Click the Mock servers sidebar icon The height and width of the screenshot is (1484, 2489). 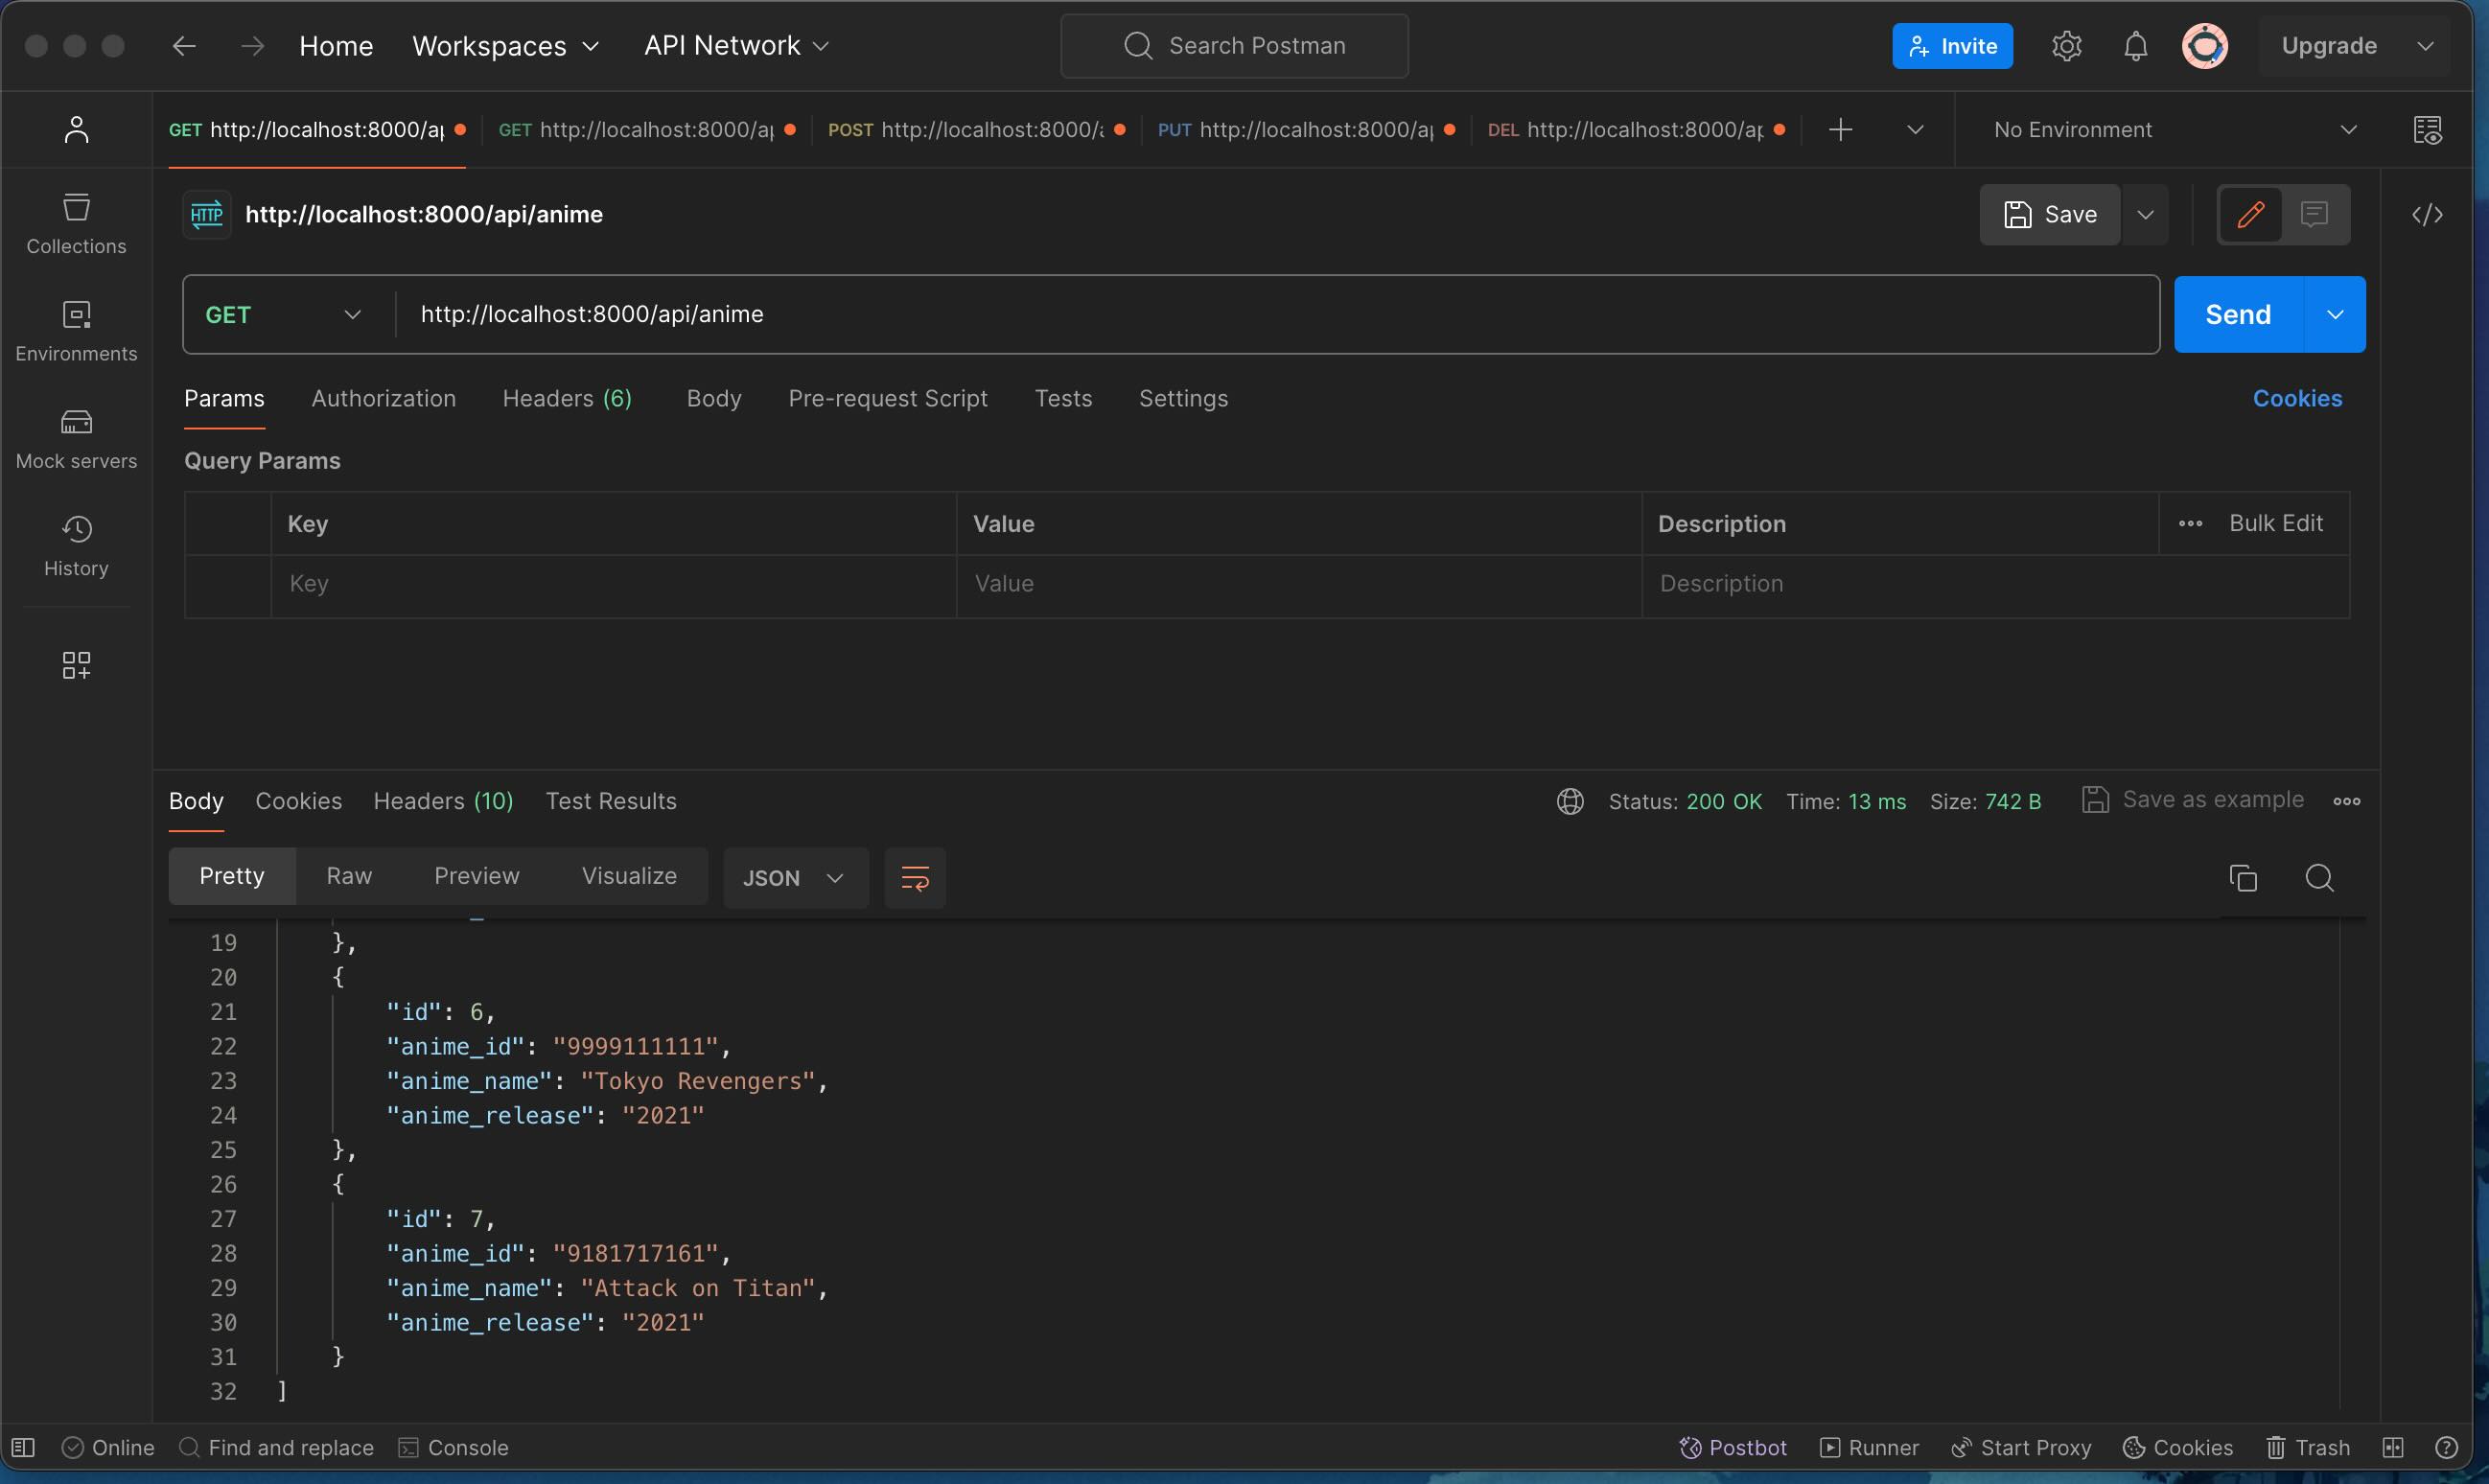point(76,438)
